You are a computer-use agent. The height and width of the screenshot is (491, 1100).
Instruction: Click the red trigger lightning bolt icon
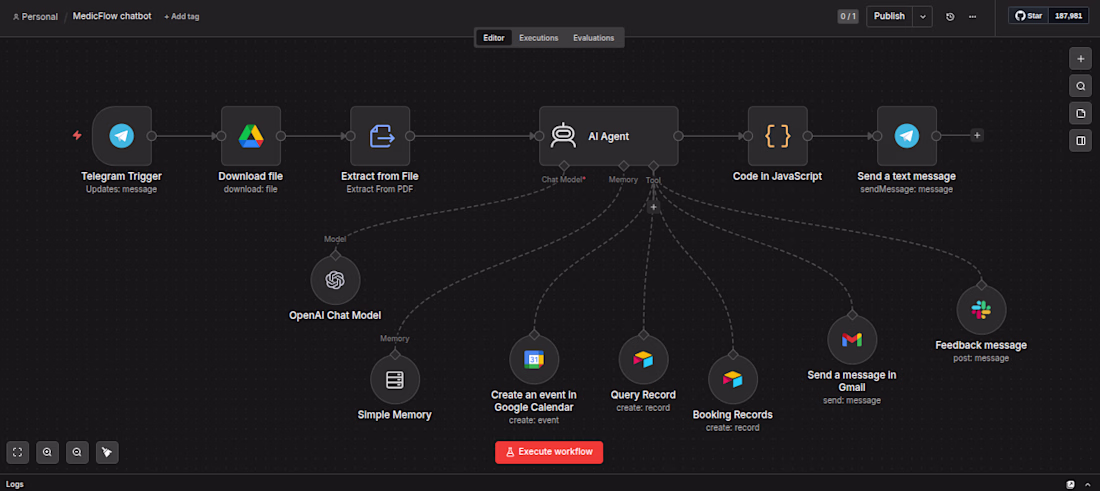coord(77,135)
